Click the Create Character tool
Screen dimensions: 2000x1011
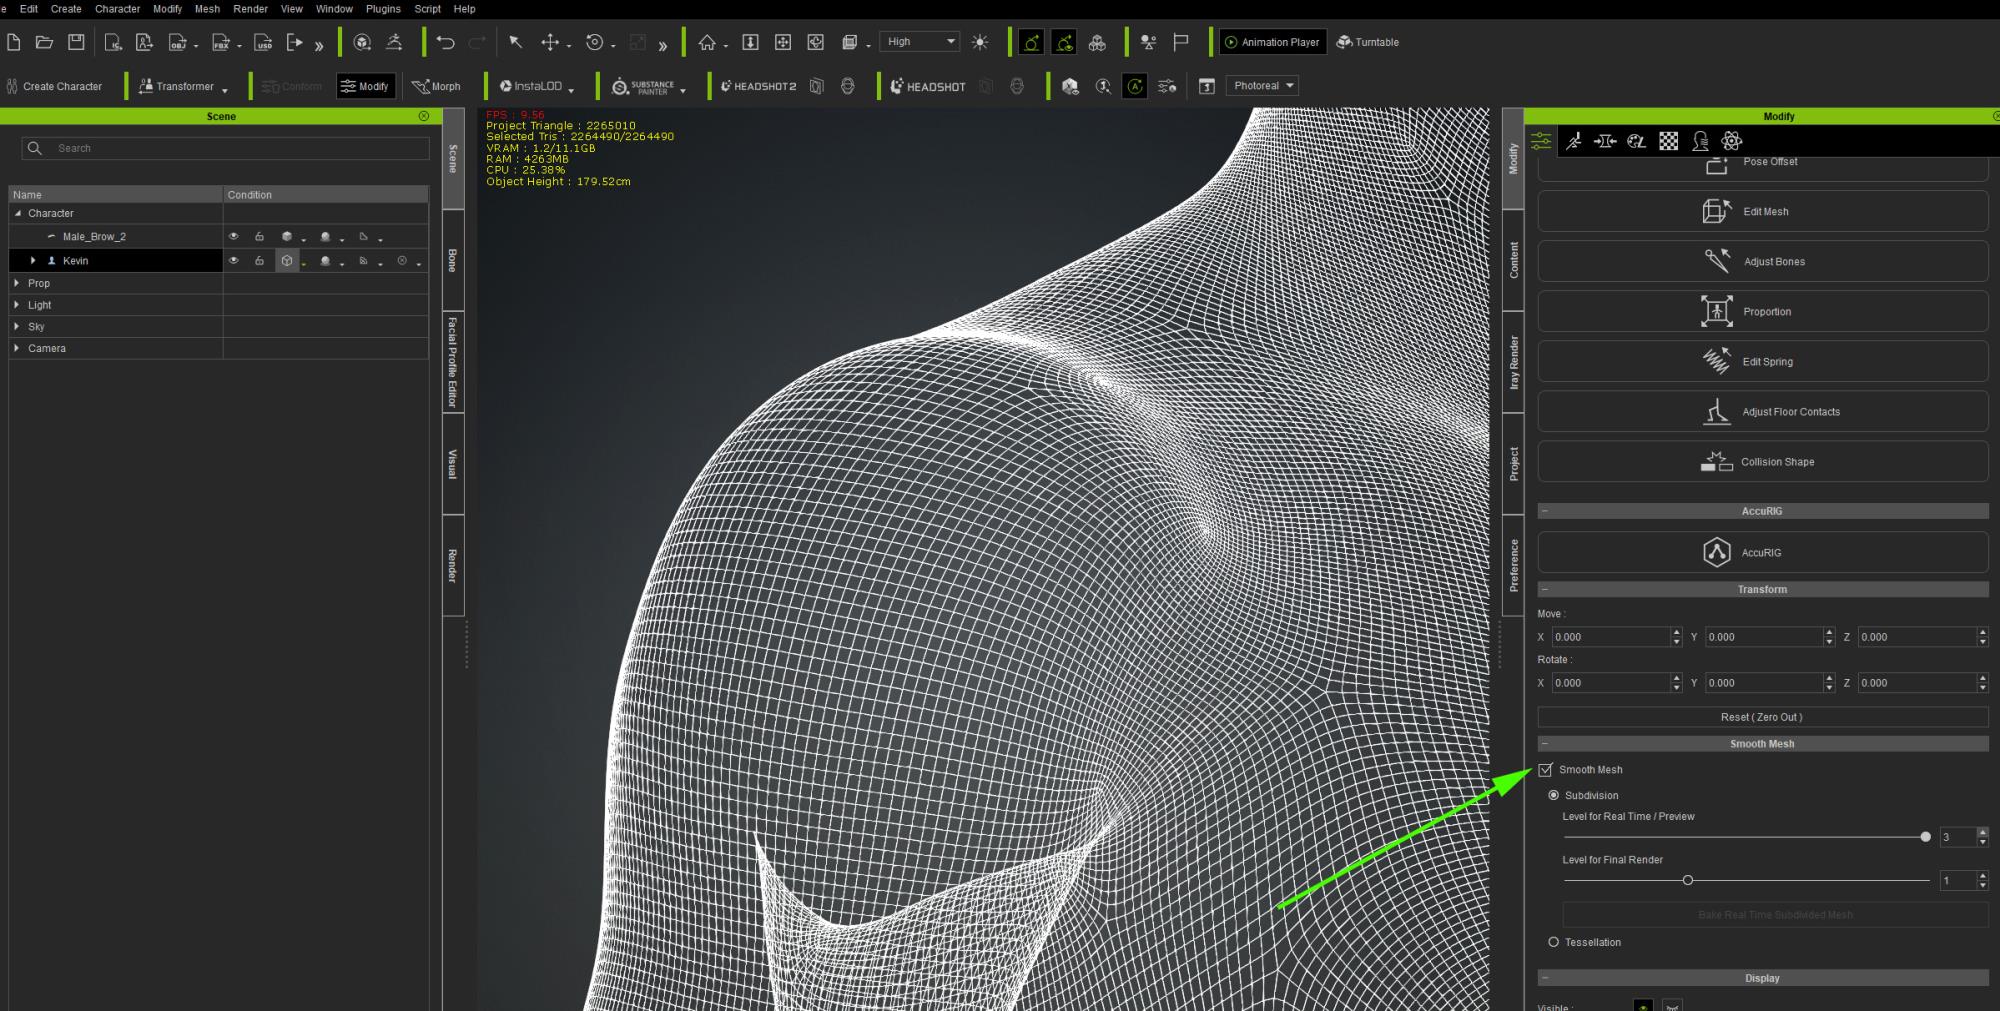54,86
